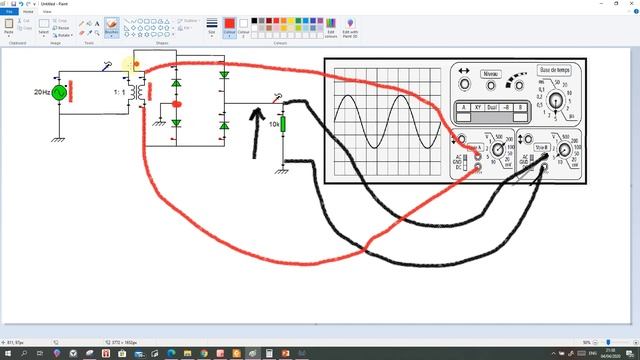The width and height of the screenshot is (640, 360).
Task: Pick the green colour swatch
Action: click(298, 21)
